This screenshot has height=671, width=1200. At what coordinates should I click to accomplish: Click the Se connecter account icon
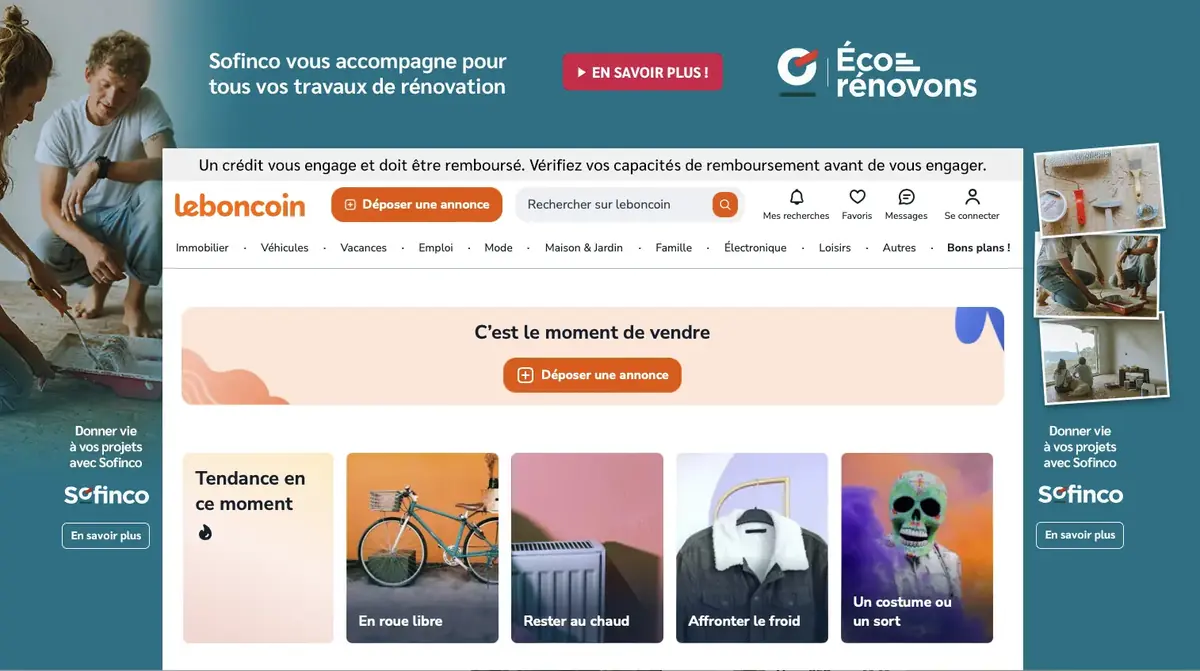970,197
